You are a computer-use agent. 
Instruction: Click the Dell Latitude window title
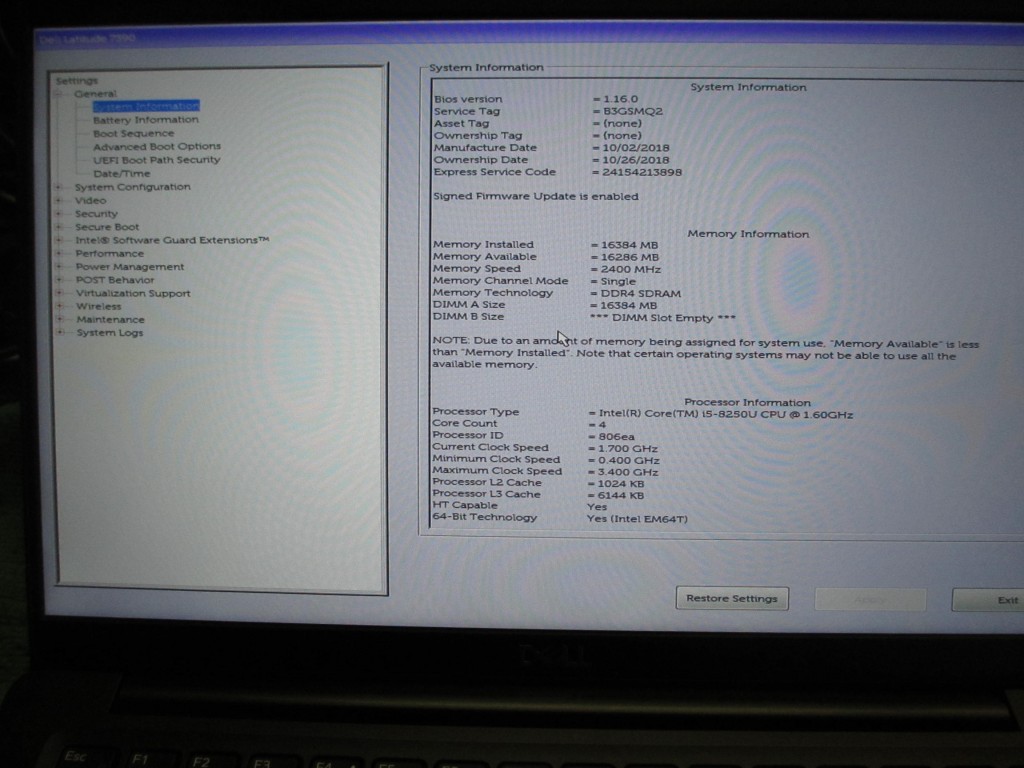pyautogui.click(x=87, y=39)
